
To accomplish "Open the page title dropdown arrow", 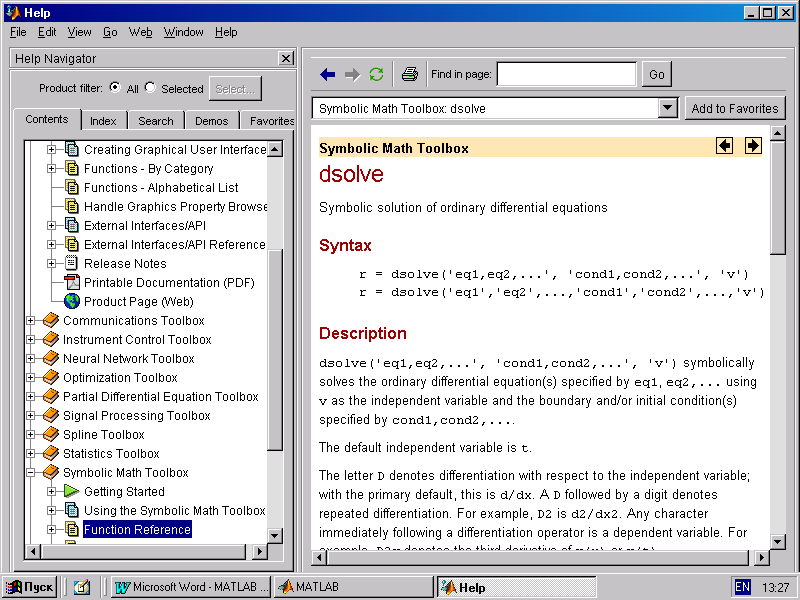I will point(667,108).
